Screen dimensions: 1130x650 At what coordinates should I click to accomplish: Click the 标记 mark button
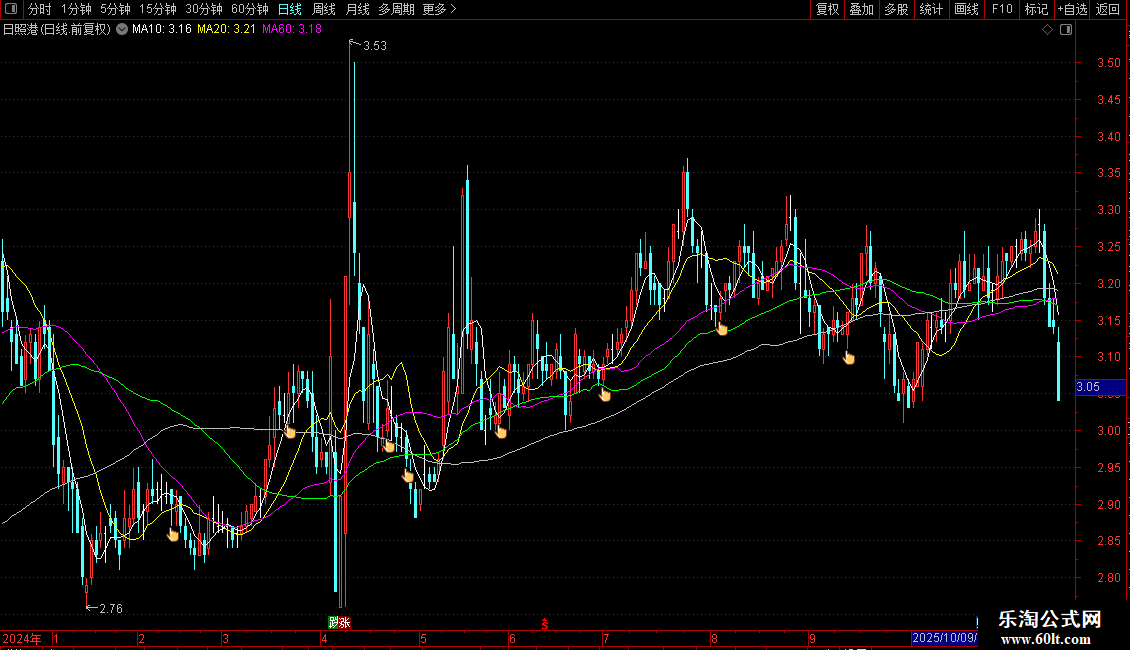pos(1036,9)
